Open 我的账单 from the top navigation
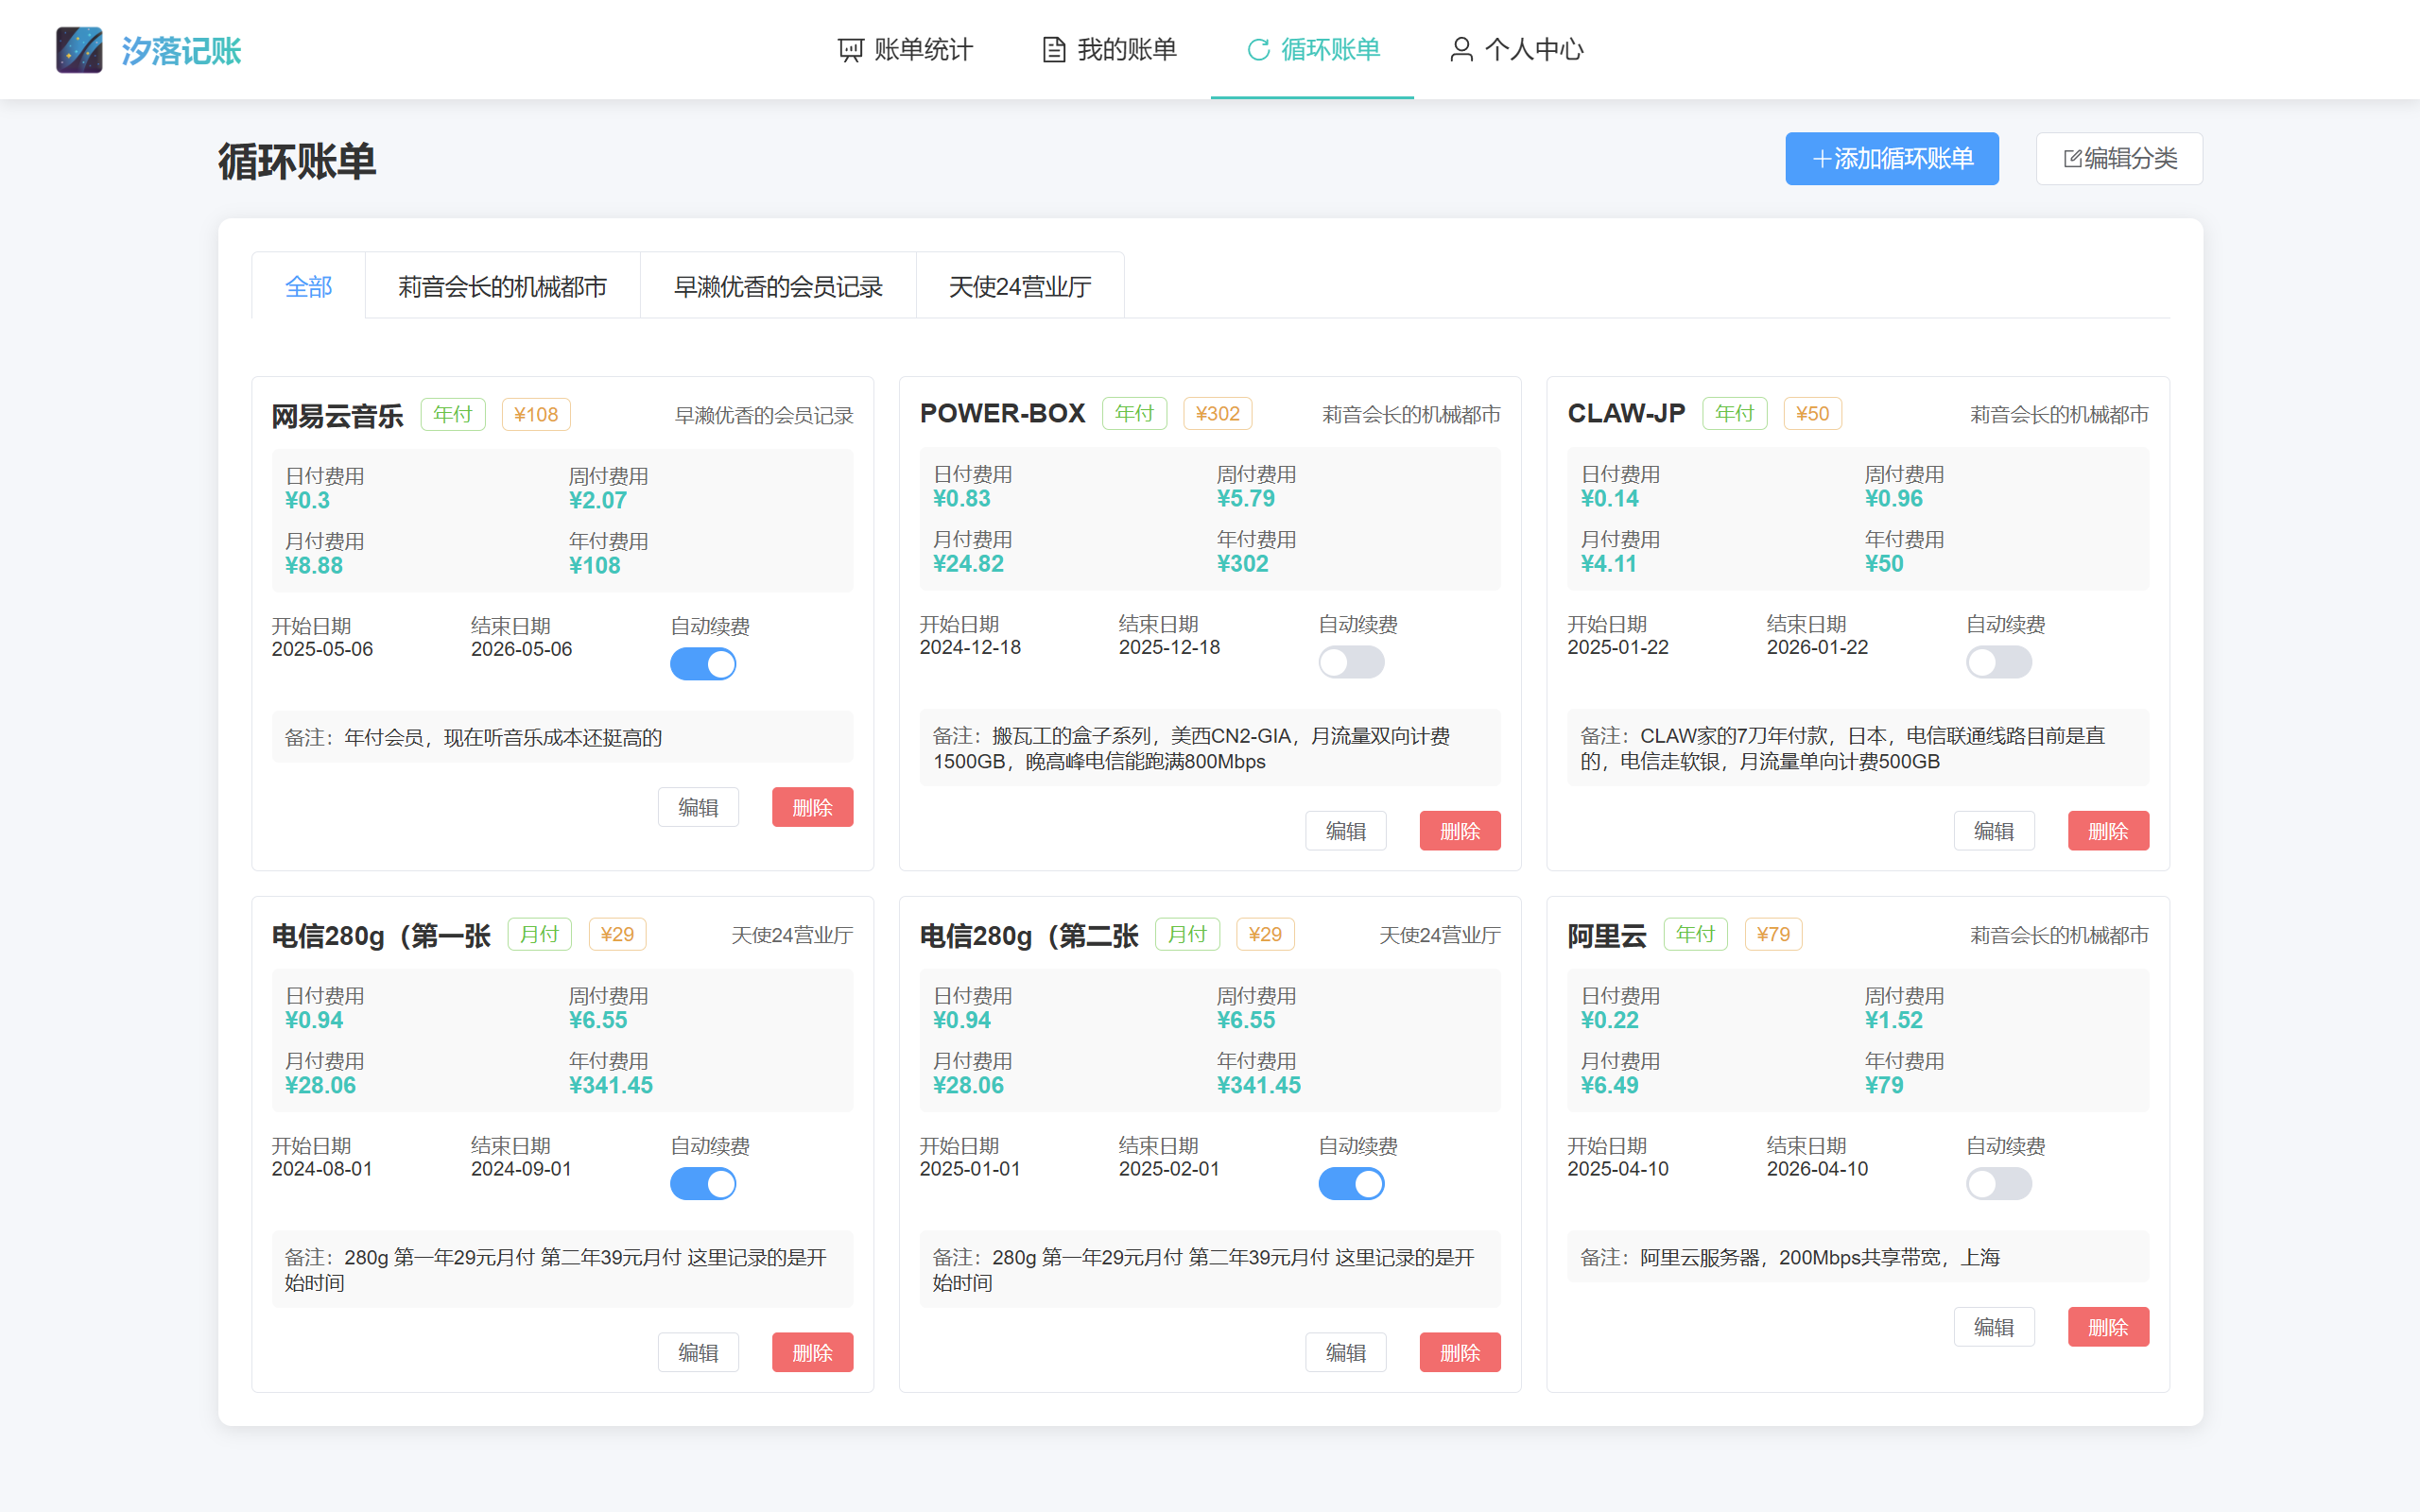Screen dimensions: 2420x1512 [x=1109, y=49]
